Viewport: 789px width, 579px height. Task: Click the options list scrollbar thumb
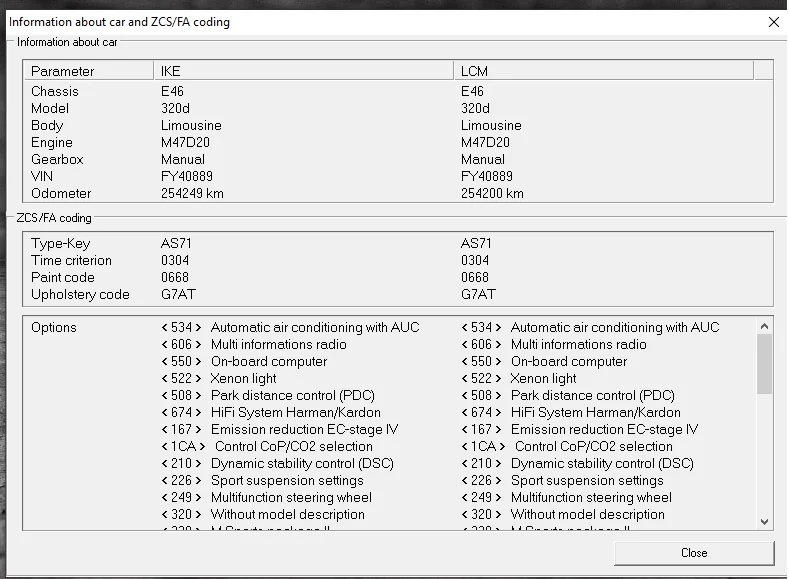coord(764,364)
